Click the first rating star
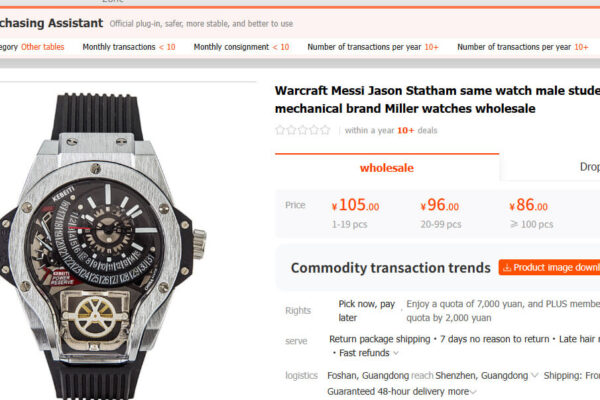Screen dimensions: 600x400 tap(280, 130)
